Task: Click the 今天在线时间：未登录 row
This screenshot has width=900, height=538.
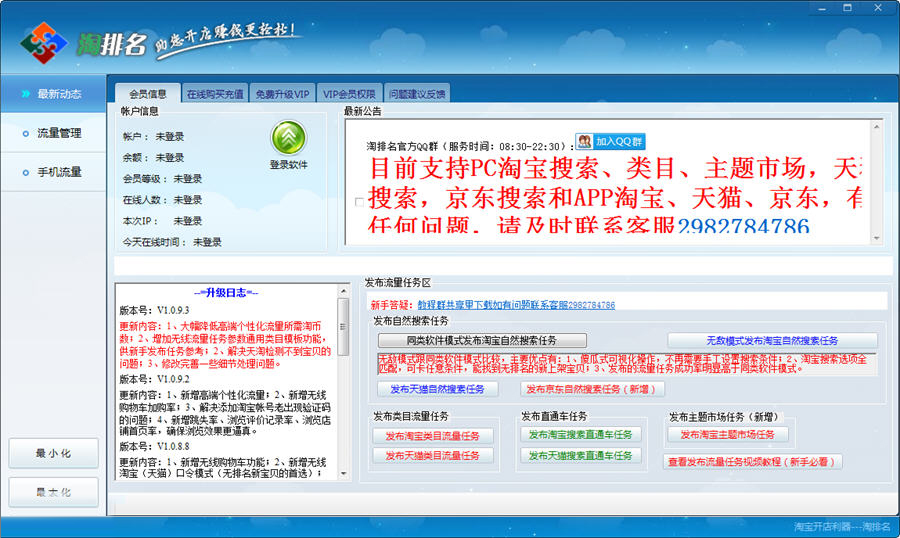Action: (x=172, y=242)
